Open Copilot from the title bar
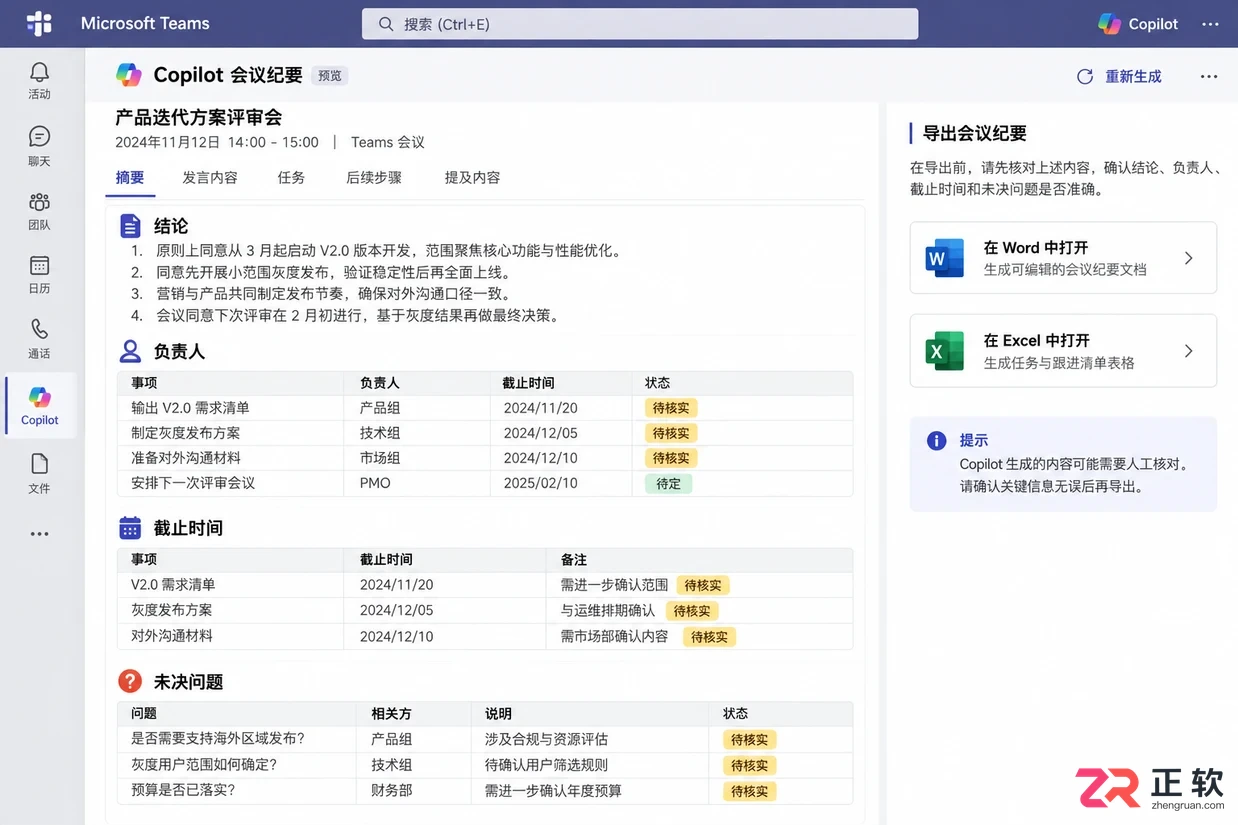 [x=1138, y=24]
